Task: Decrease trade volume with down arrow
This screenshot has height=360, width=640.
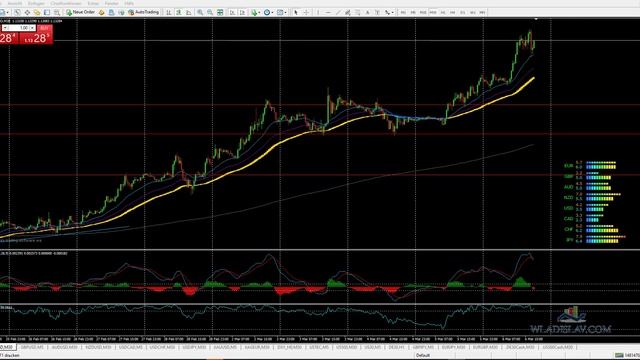Action: (x=5, y=28)
